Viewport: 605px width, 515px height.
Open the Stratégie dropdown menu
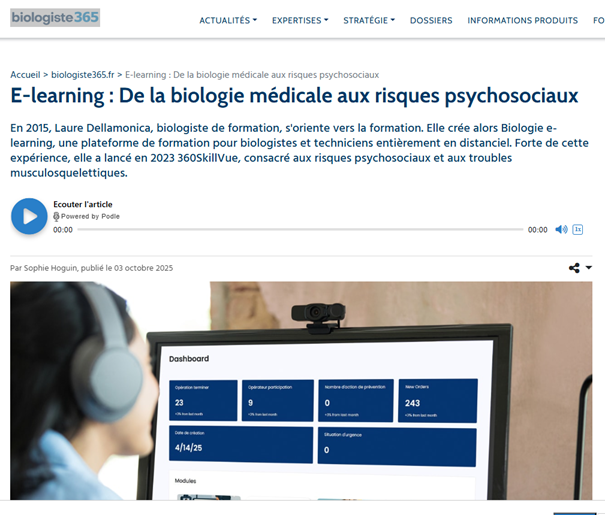(x=368, y=20)
